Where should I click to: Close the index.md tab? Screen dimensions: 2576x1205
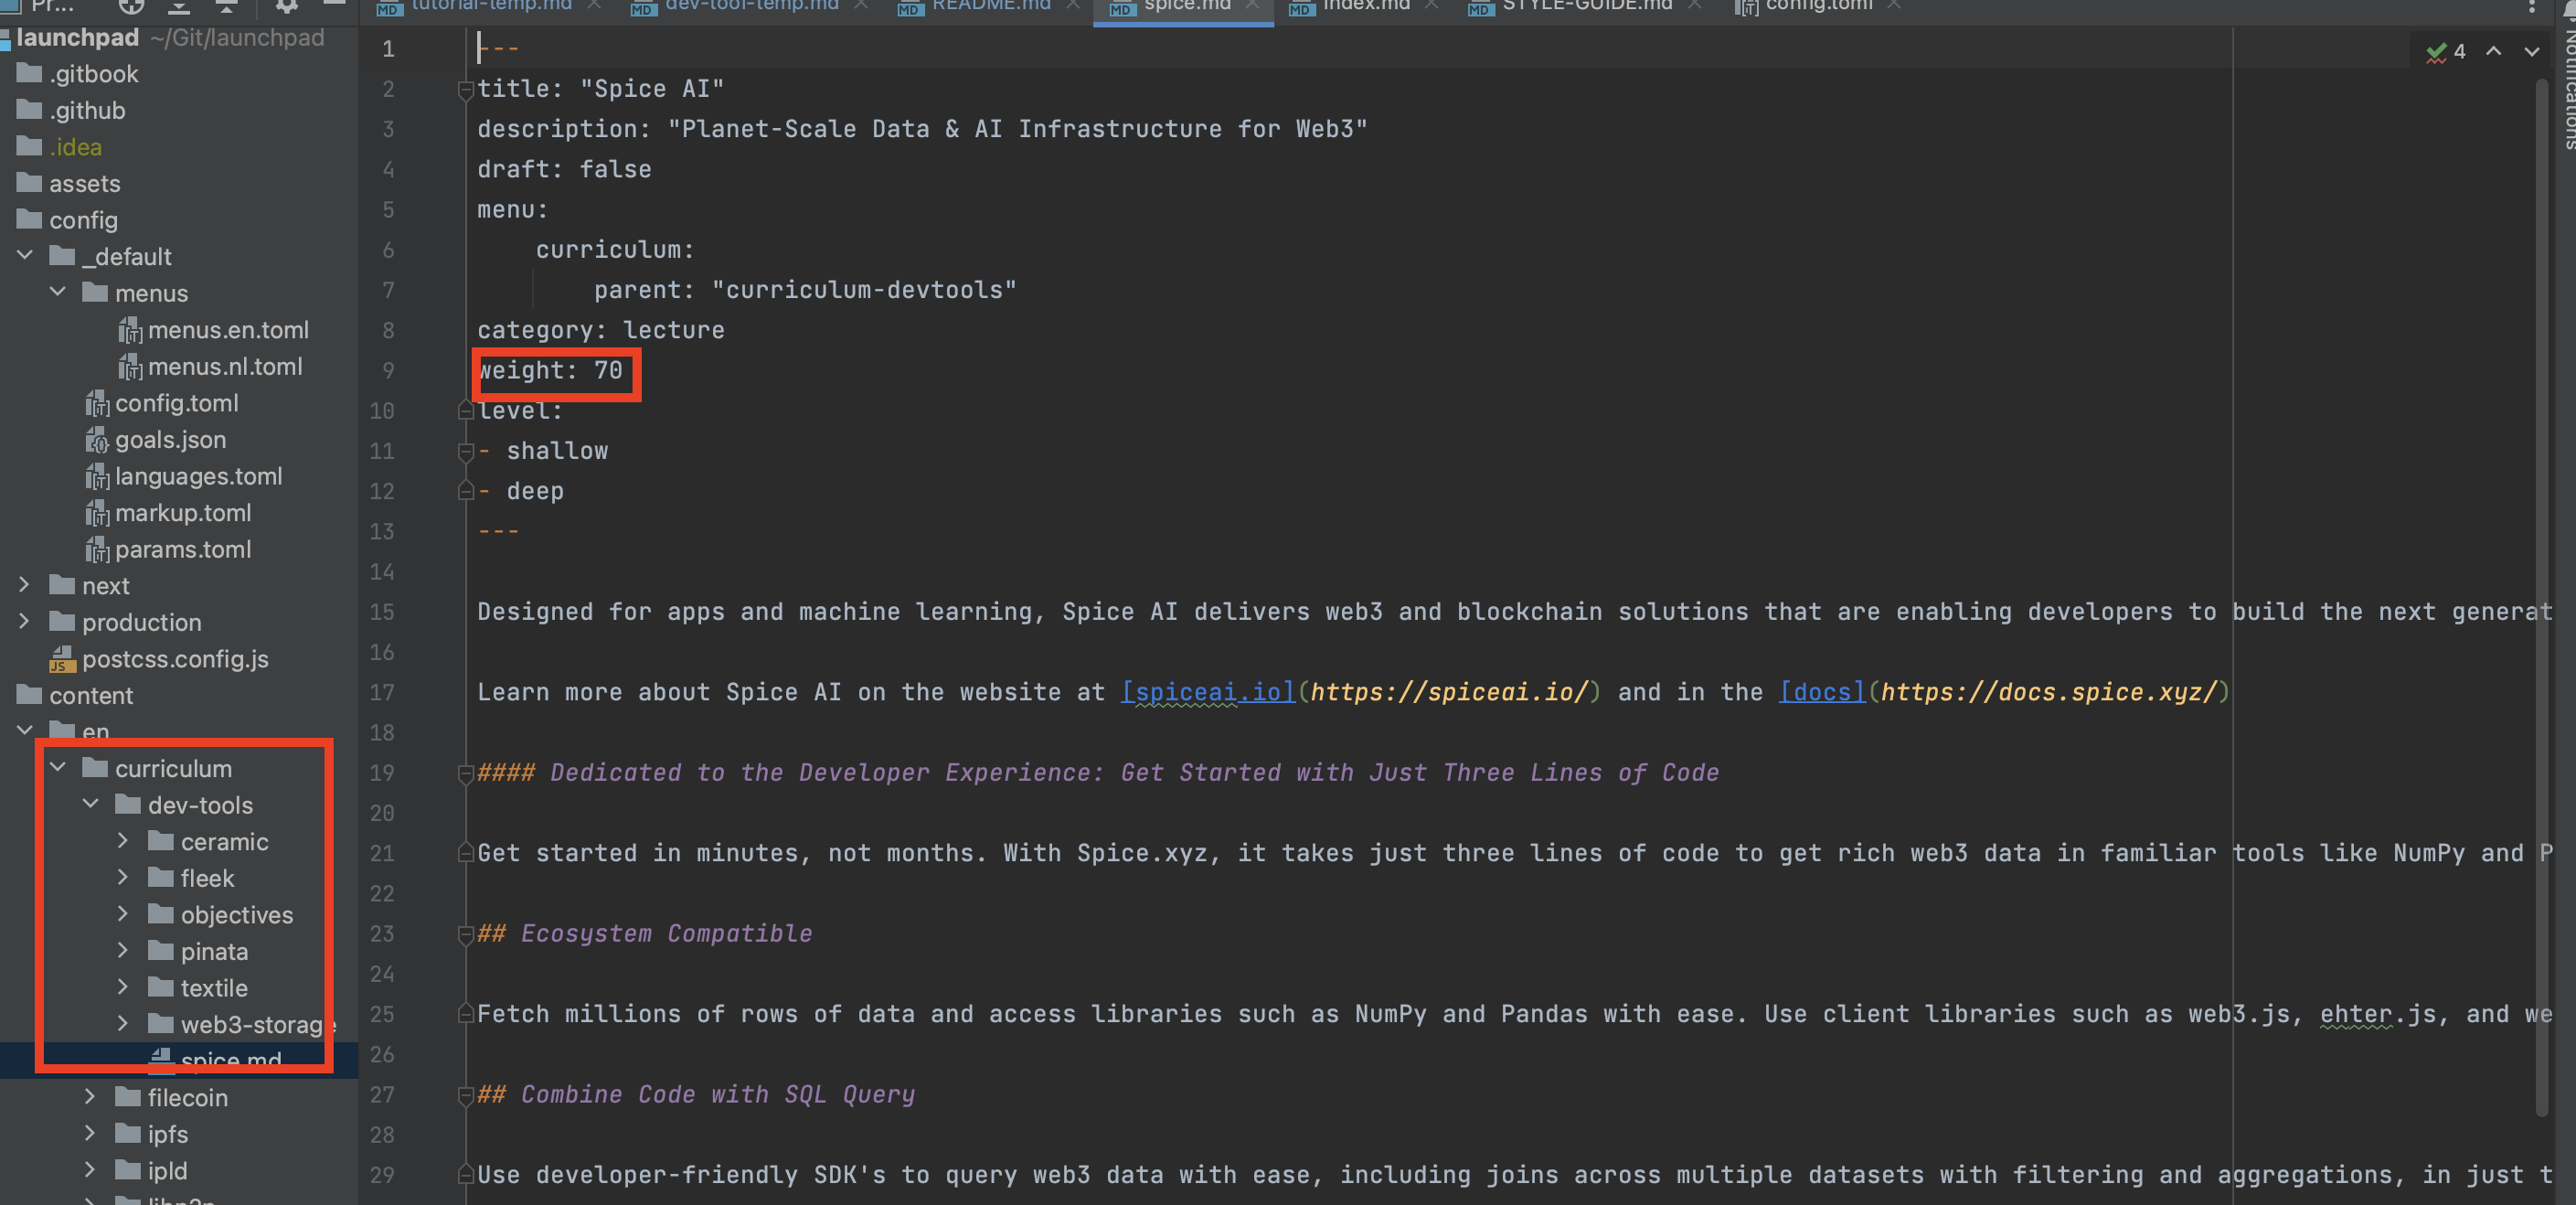pos(1431,5)
